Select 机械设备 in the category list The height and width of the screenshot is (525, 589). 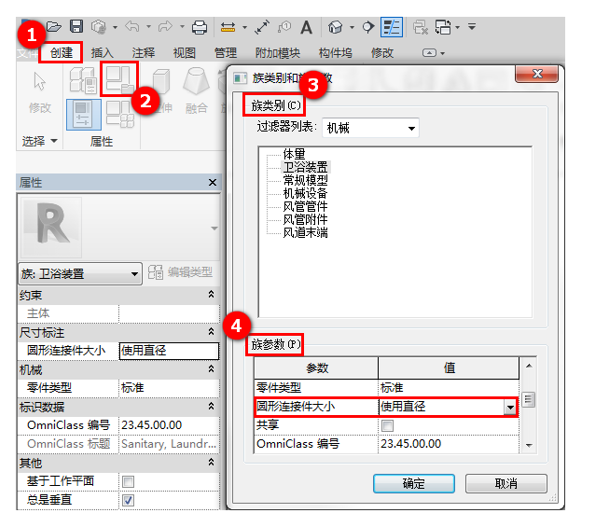click(x=305, y=193)
